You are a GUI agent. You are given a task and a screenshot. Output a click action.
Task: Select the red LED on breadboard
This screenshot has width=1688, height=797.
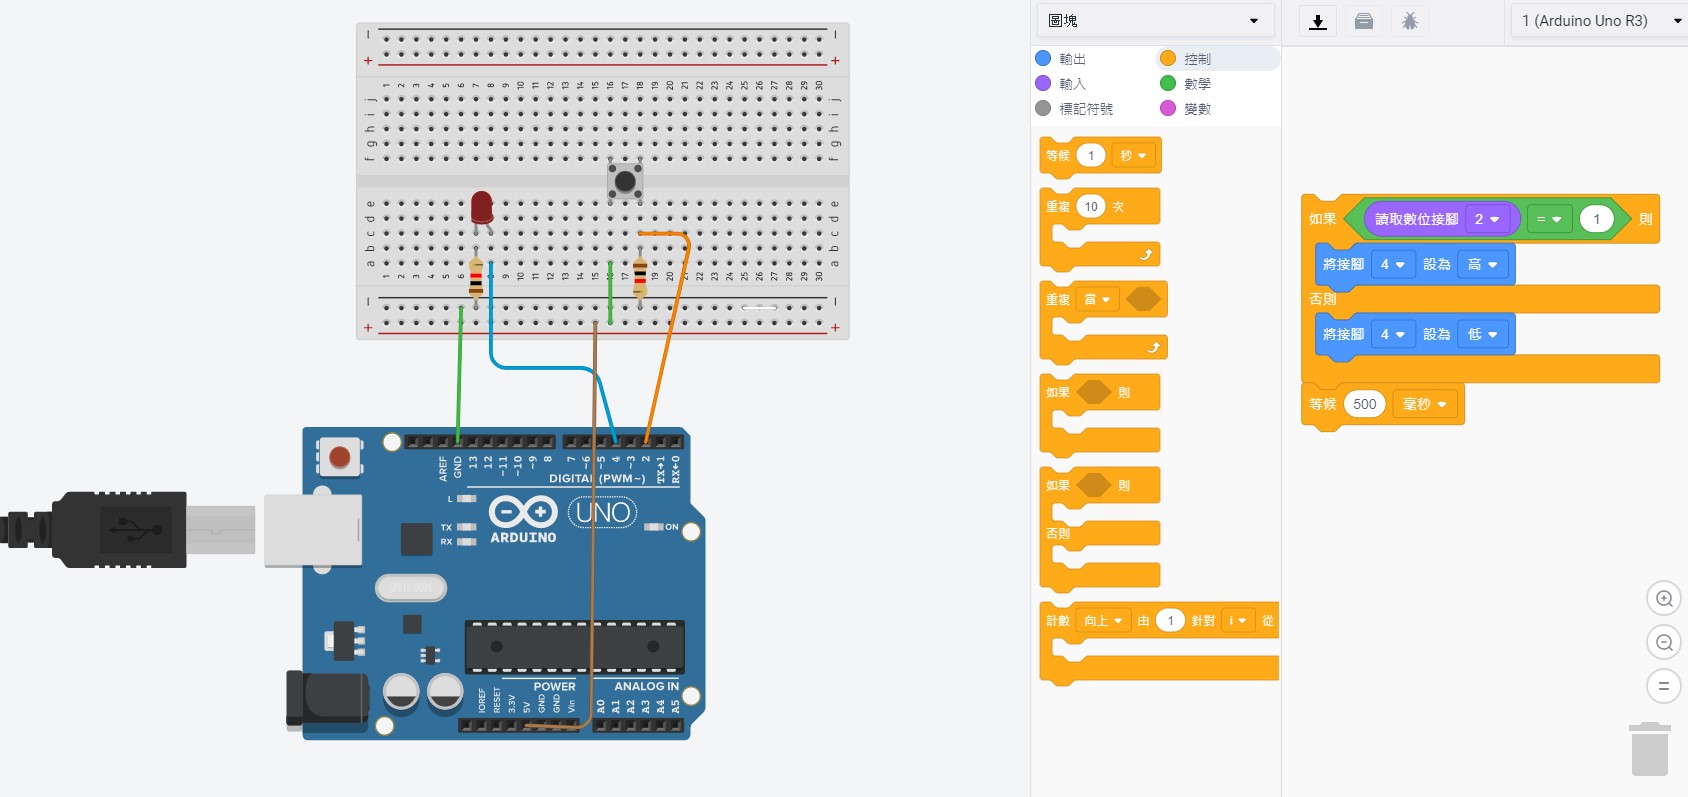coord(482,207)
